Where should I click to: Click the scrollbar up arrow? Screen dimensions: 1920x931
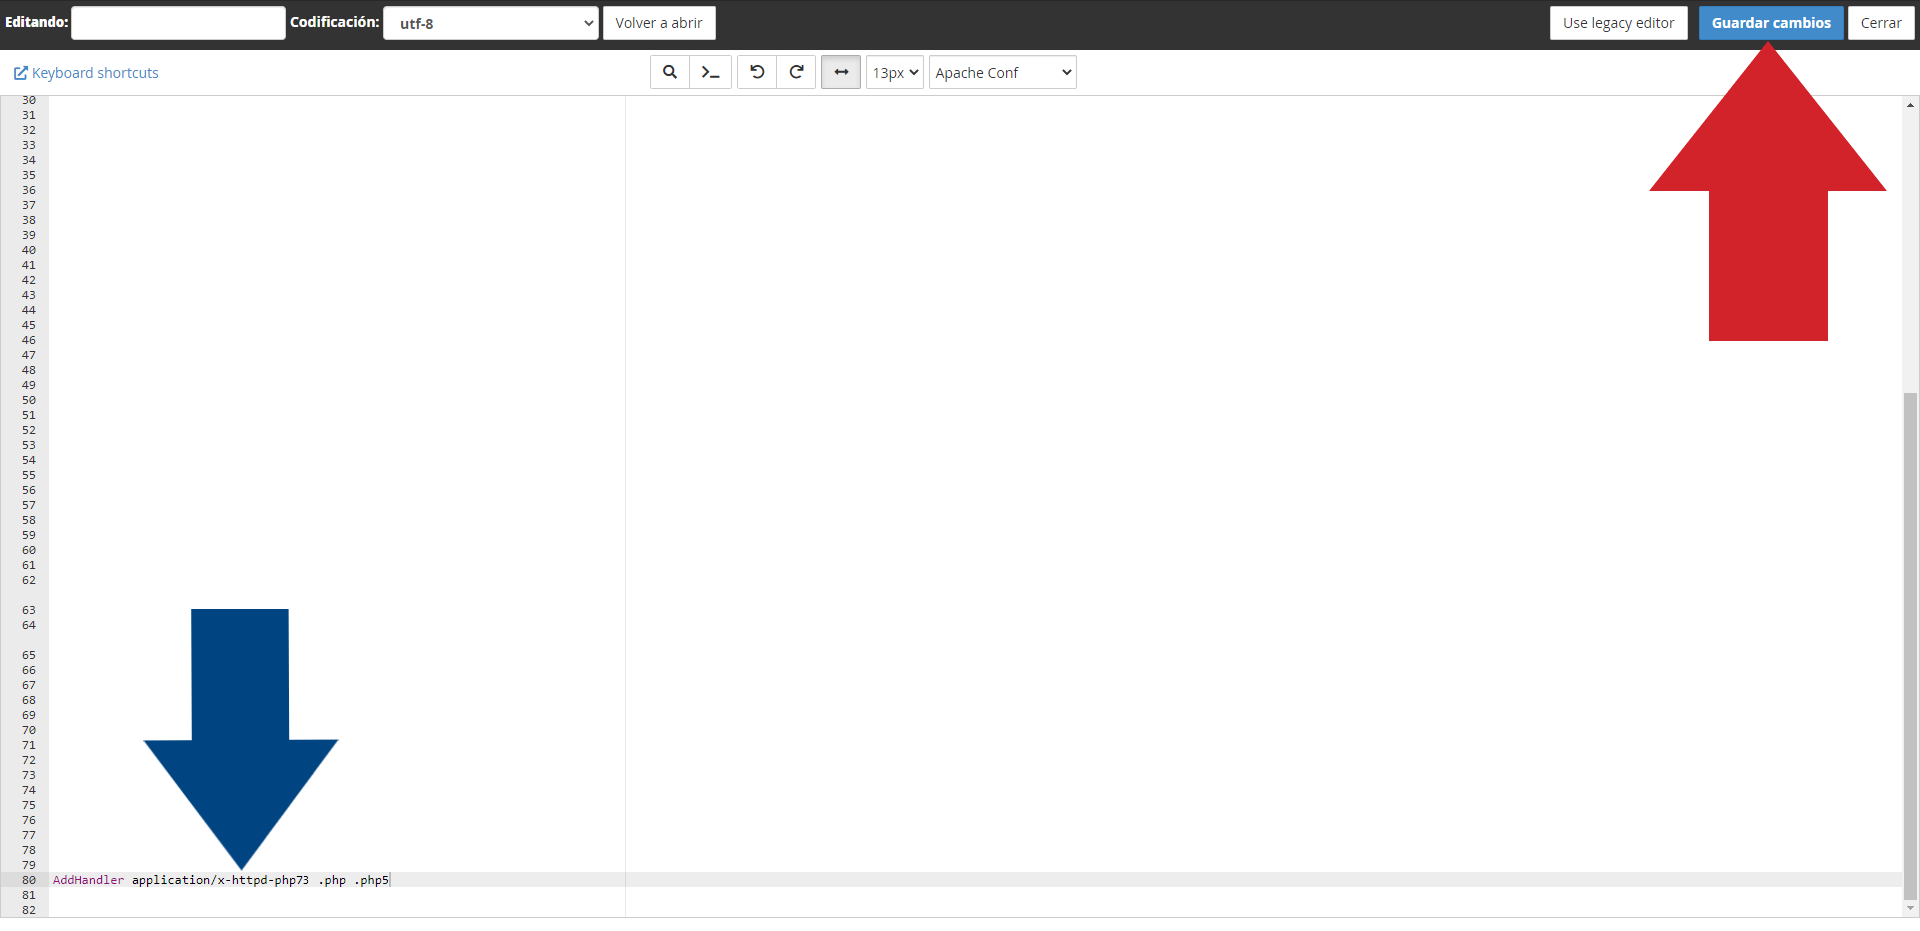tap(1910, 105)
